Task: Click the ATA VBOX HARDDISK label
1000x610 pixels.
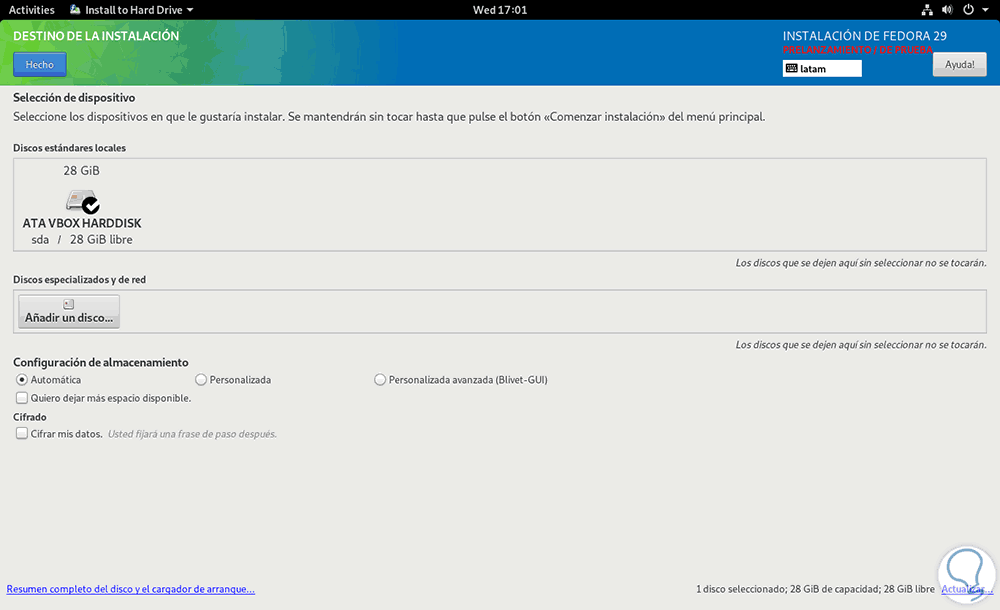Action: [x=82, y=223]
